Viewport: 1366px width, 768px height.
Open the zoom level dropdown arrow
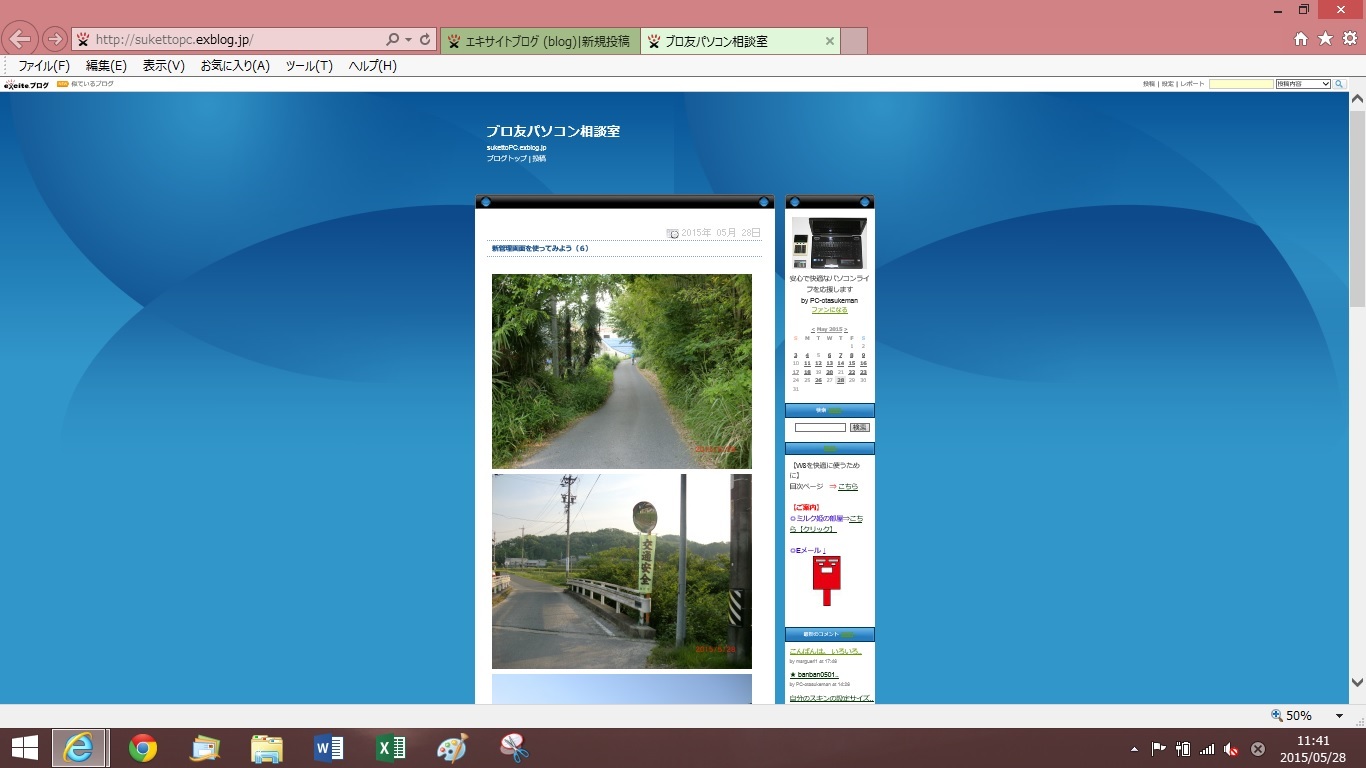1339,716
